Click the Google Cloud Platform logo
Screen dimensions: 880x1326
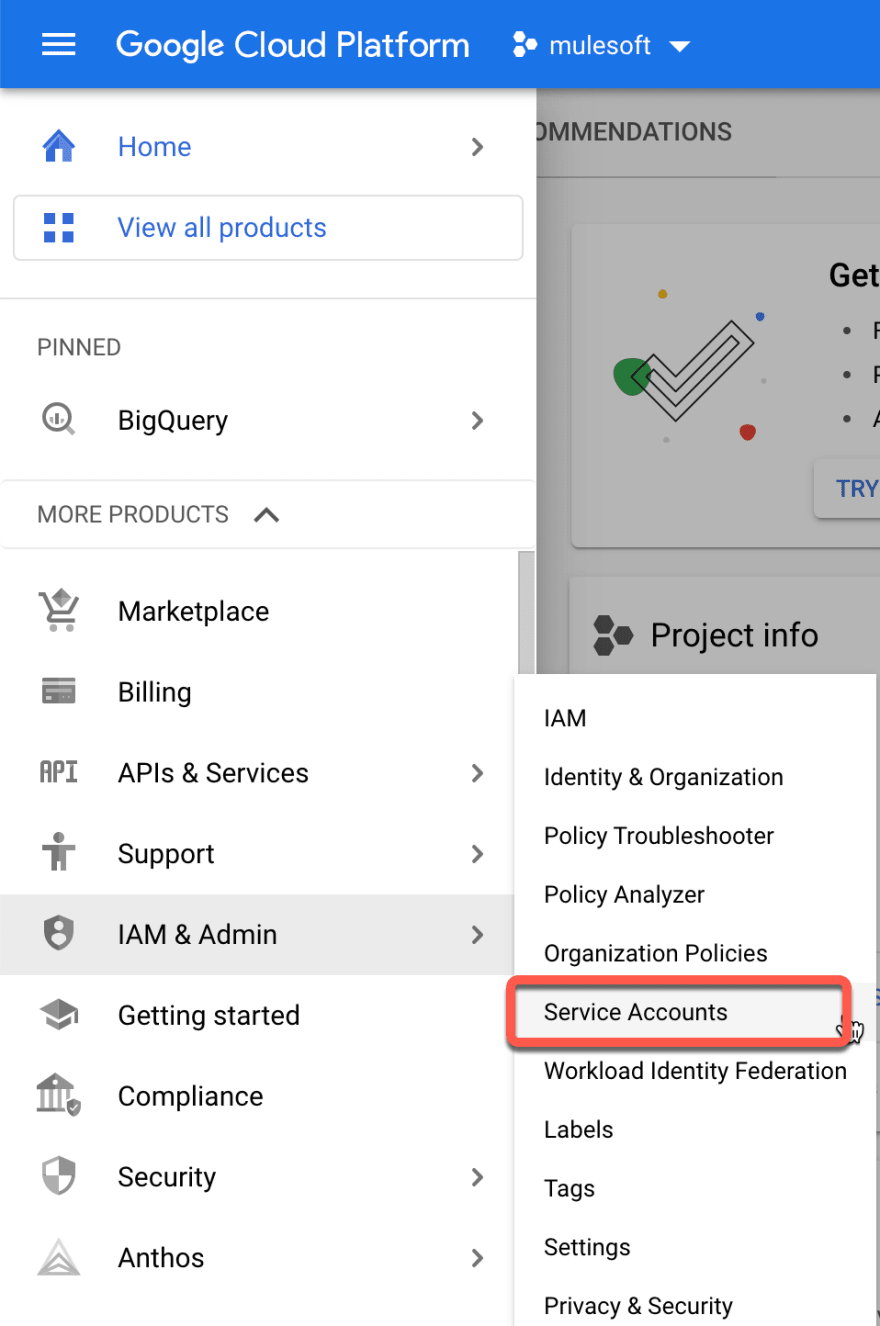click(x=293, y=45)
